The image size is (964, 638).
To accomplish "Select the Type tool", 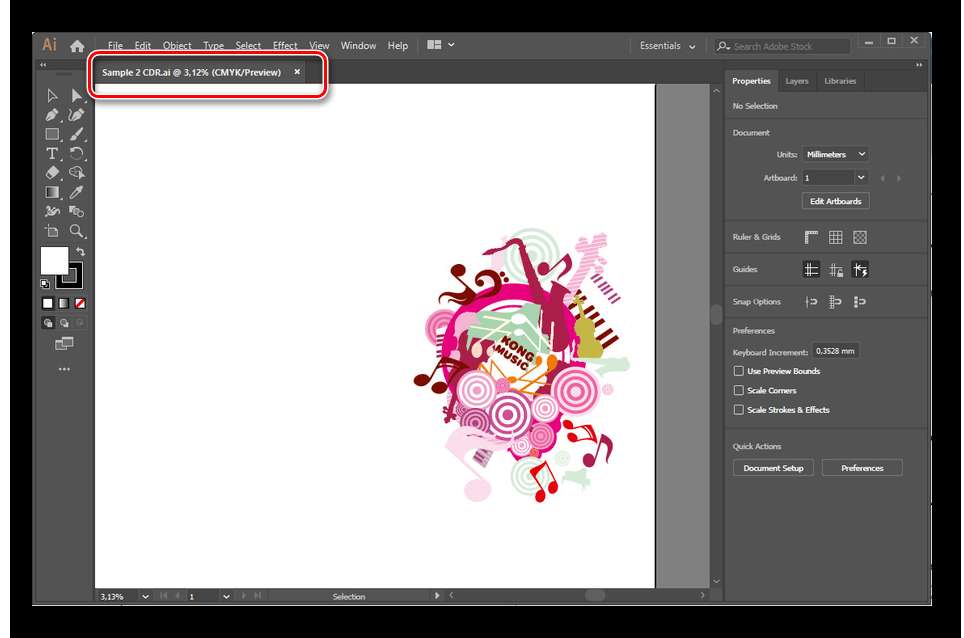I will pos(52,153).
